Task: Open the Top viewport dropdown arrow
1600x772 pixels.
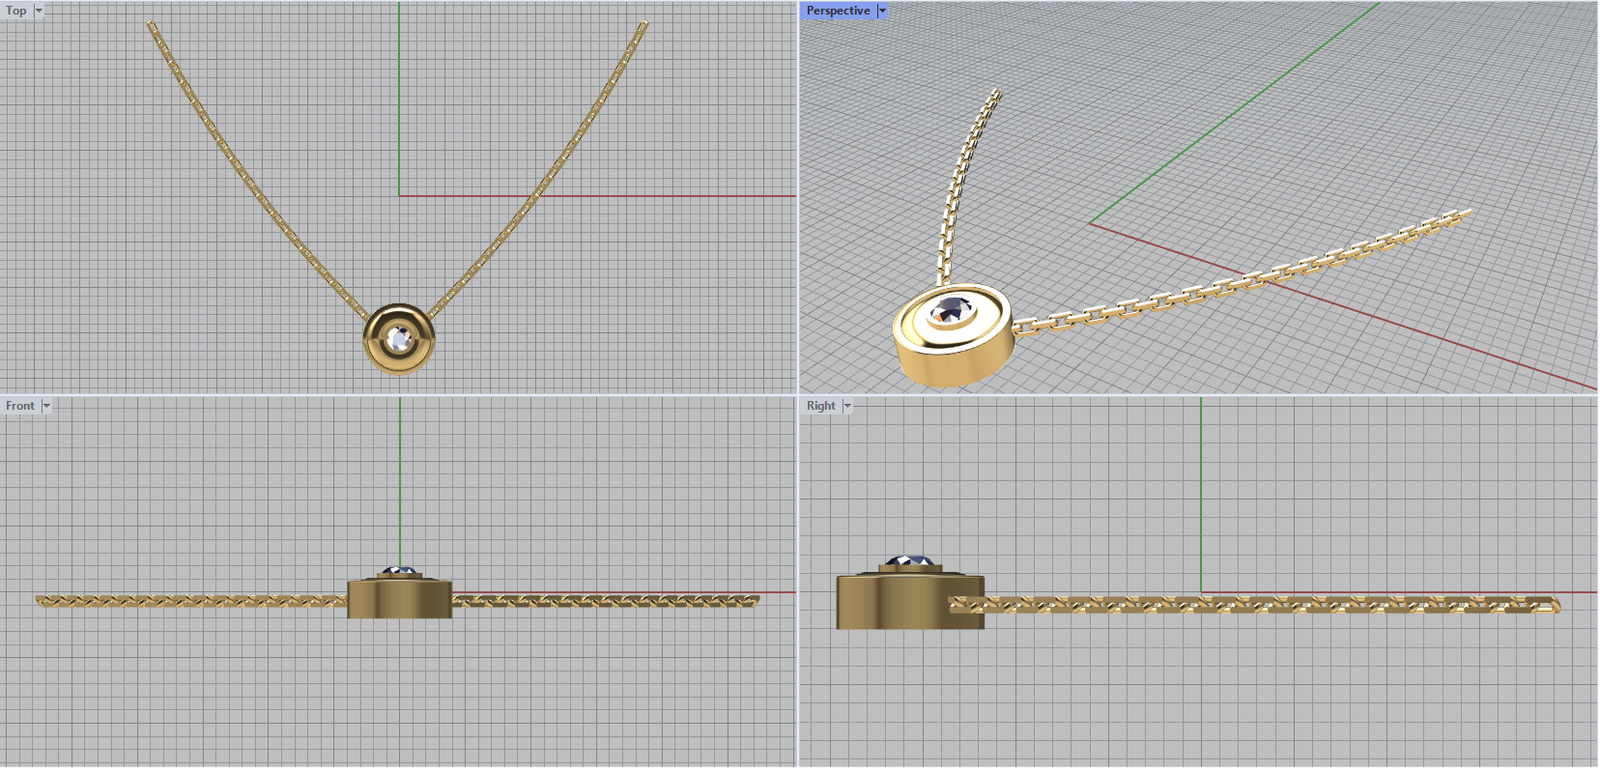Action: pyautogui.click(x=39, y=11)
